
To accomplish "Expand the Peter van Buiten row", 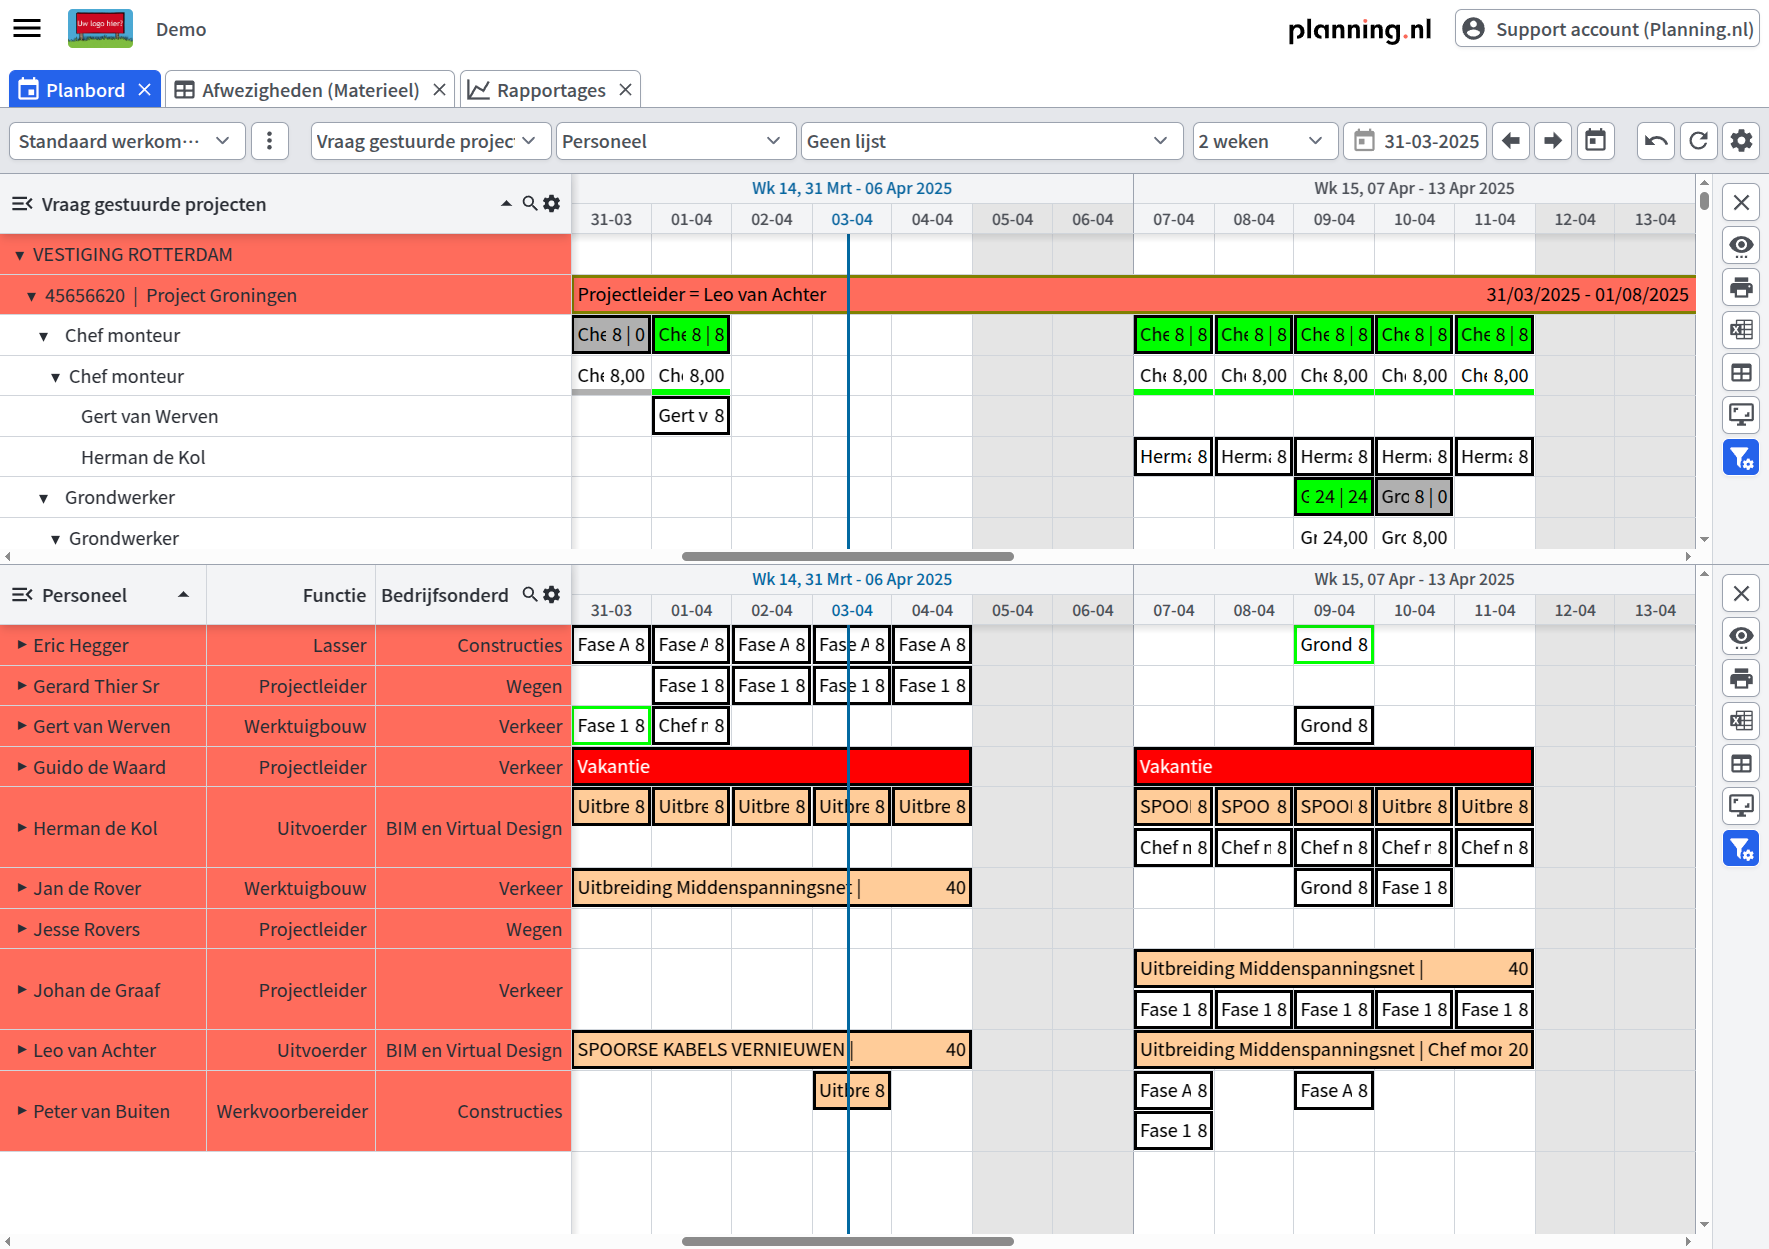I will click(21, 1111).
